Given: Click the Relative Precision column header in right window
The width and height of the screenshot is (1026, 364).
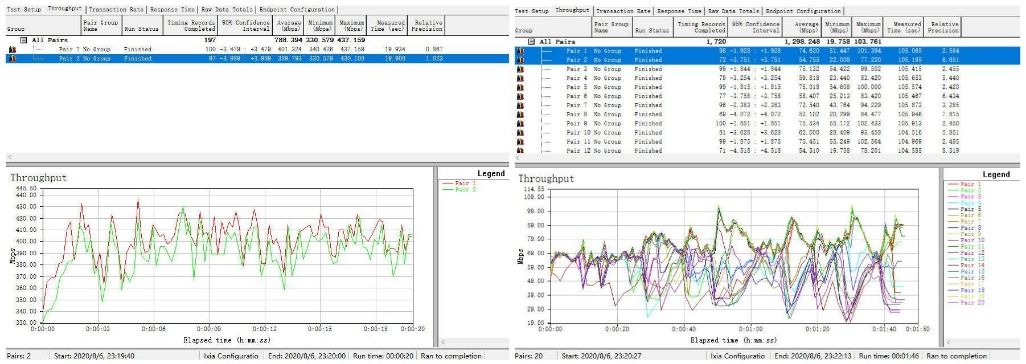Looking at the screenshot, I should click(x=944, y=27).
